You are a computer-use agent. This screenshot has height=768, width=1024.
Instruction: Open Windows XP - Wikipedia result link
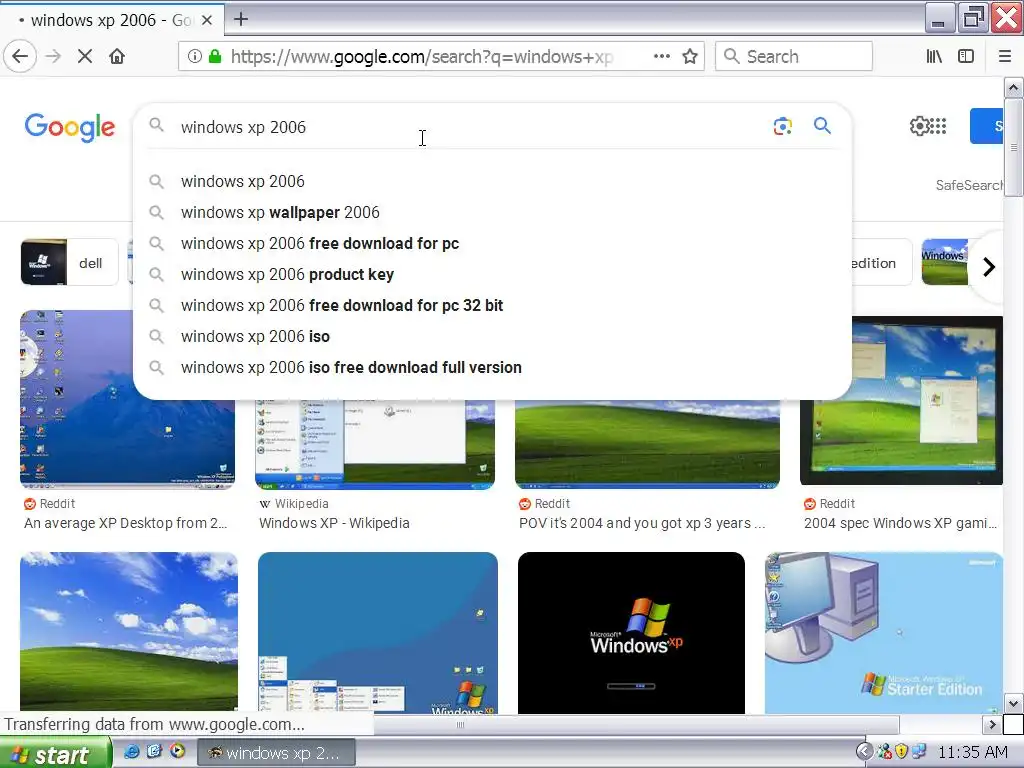334,523
